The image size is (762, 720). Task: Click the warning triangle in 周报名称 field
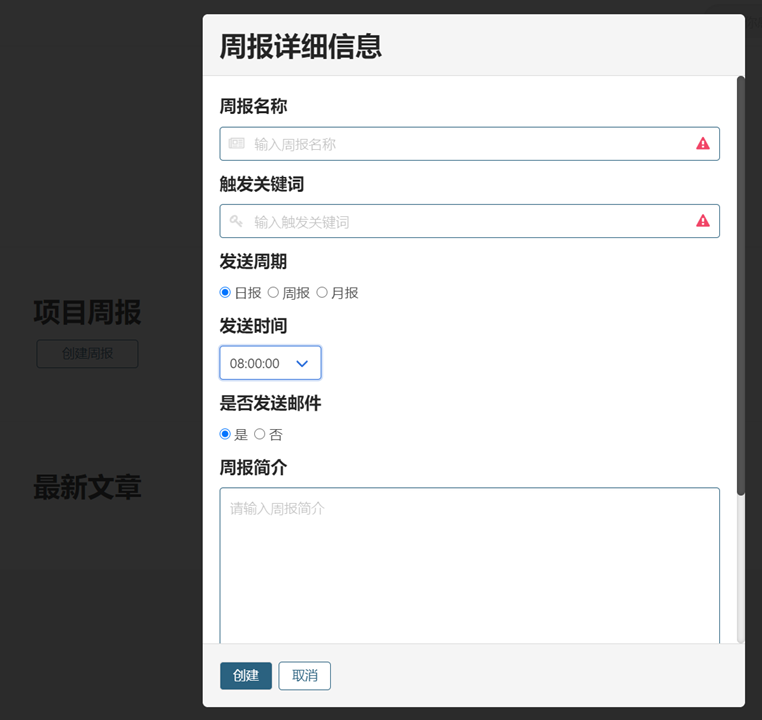click(x=703, y=144)
